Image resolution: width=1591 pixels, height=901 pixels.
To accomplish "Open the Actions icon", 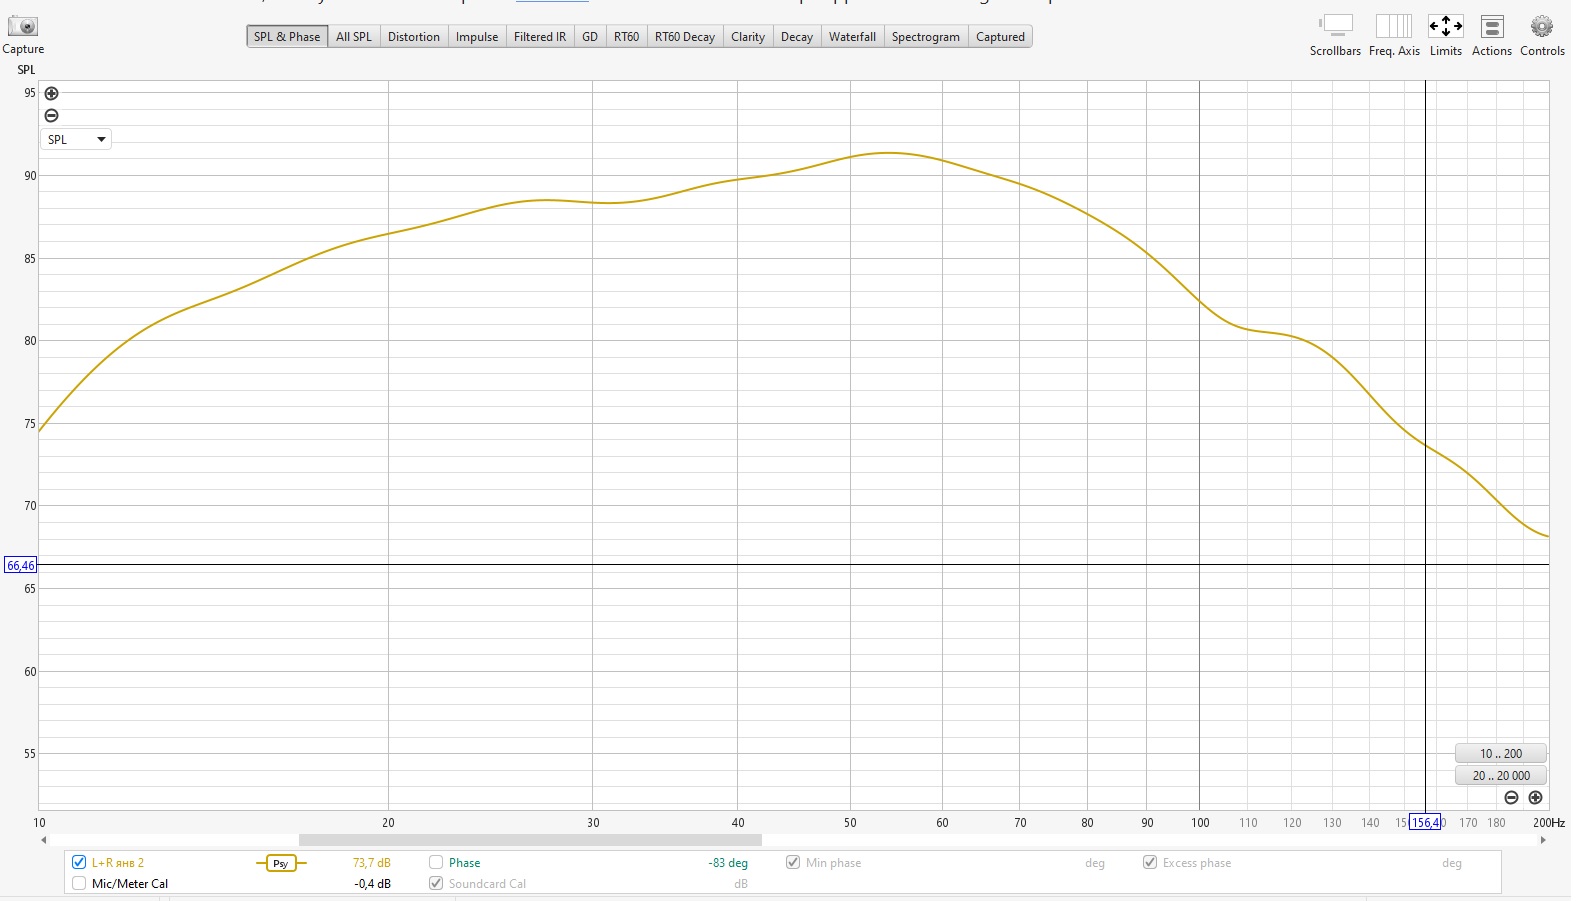I will click(x=1492, y=26).
